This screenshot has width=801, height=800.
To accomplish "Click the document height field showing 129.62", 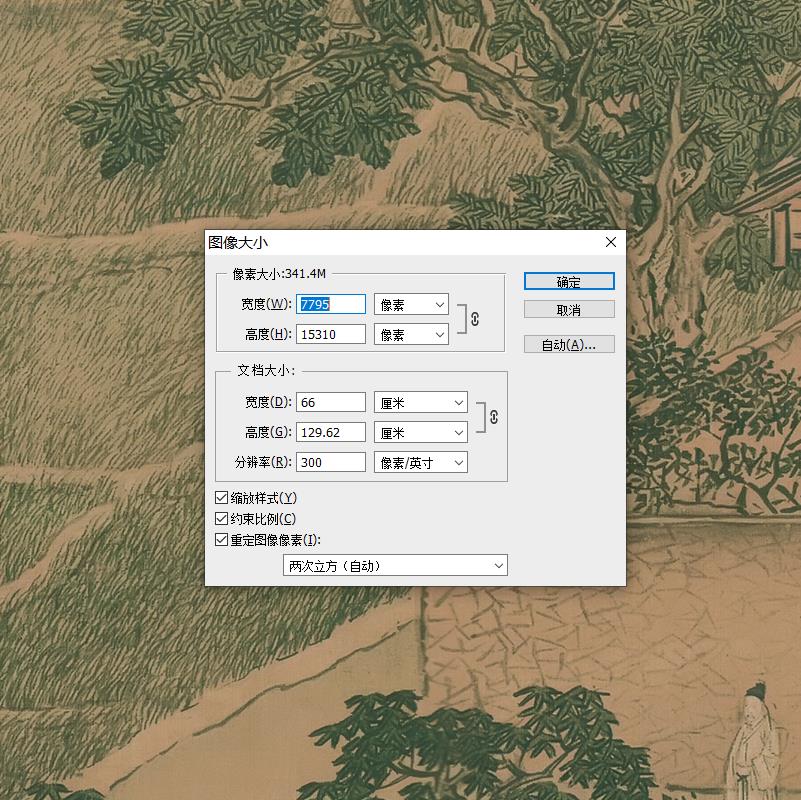I will coord(331,432).
